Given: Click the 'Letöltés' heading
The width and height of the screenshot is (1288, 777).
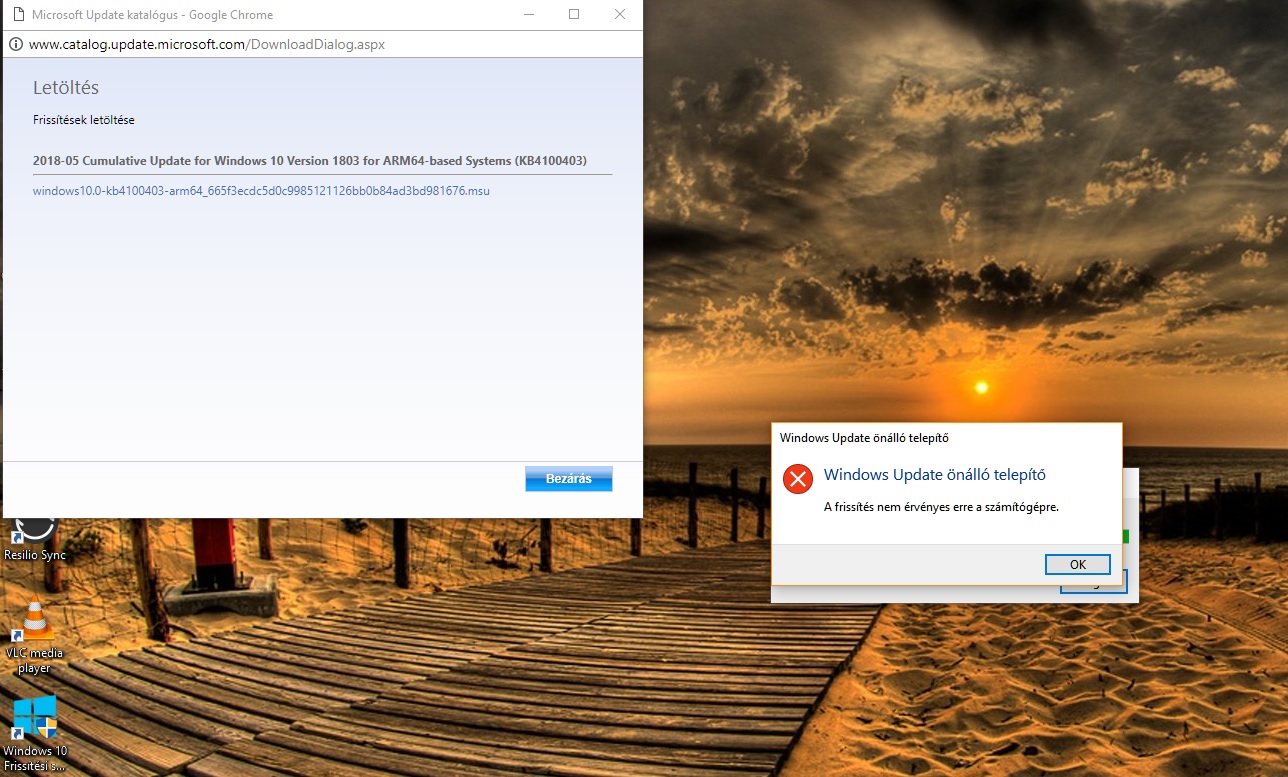Looking at the screenshot, I should tap(66, 88).
